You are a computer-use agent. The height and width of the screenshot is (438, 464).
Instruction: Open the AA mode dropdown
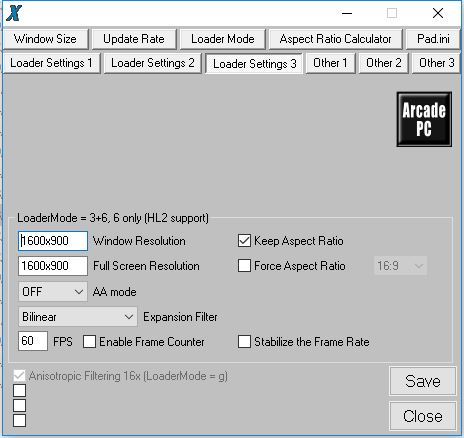53,292
